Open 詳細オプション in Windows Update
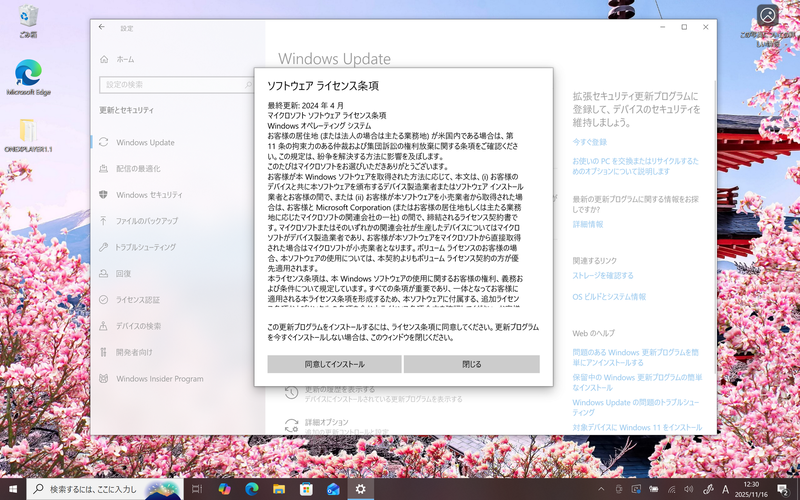This screenshot has width=800, height=500. click(x=327, y=422)
